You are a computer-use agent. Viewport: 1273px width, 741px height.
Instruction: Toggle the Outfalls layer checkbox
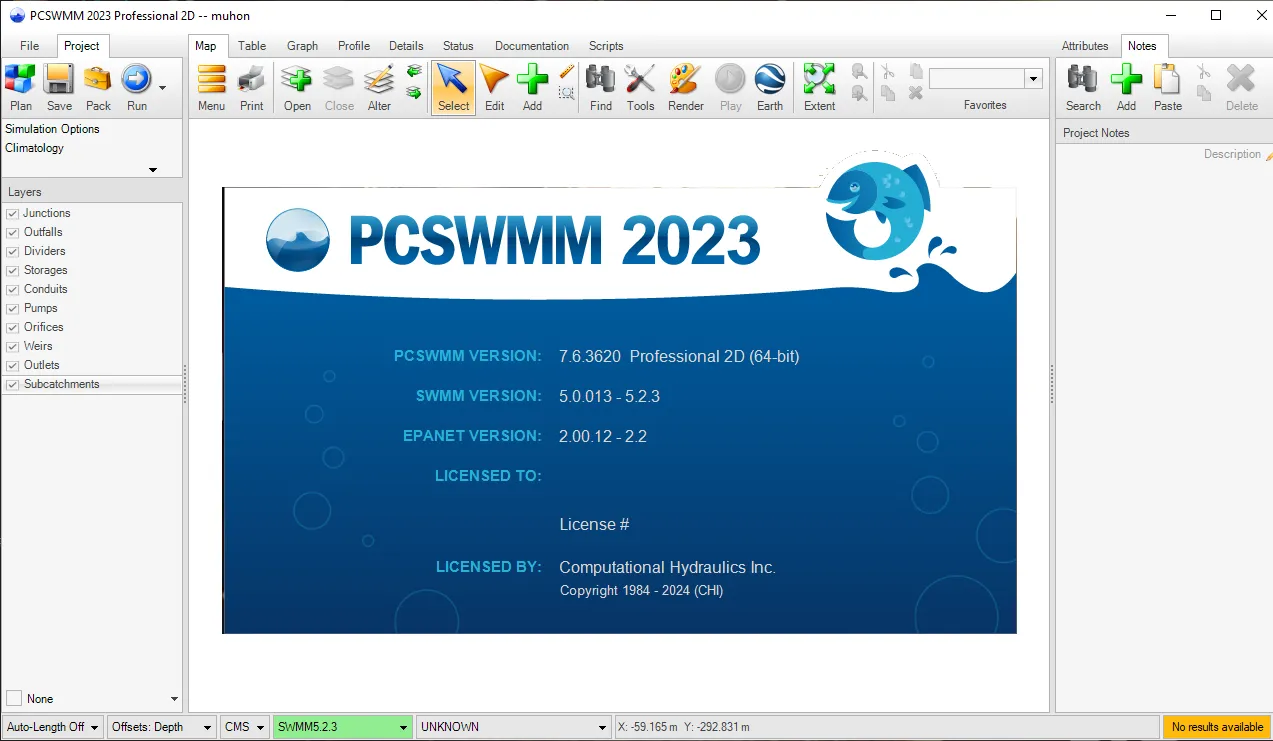pos(13,233)
